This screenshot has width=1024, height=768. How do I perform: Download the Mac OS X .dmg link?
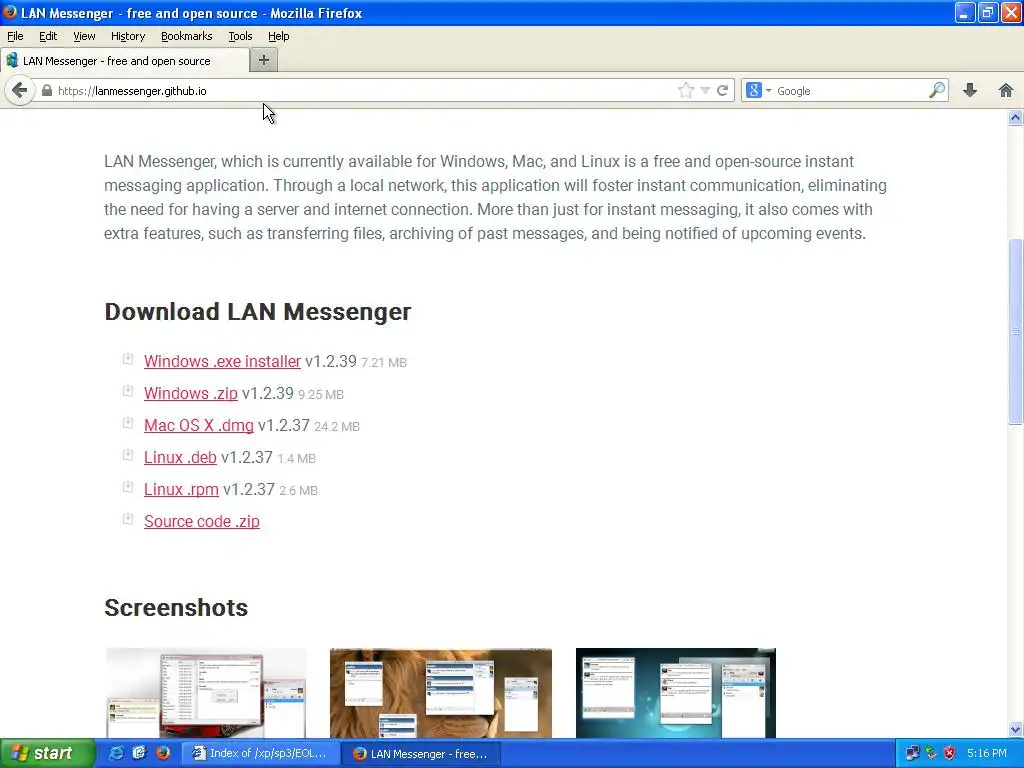click(199, 425)
